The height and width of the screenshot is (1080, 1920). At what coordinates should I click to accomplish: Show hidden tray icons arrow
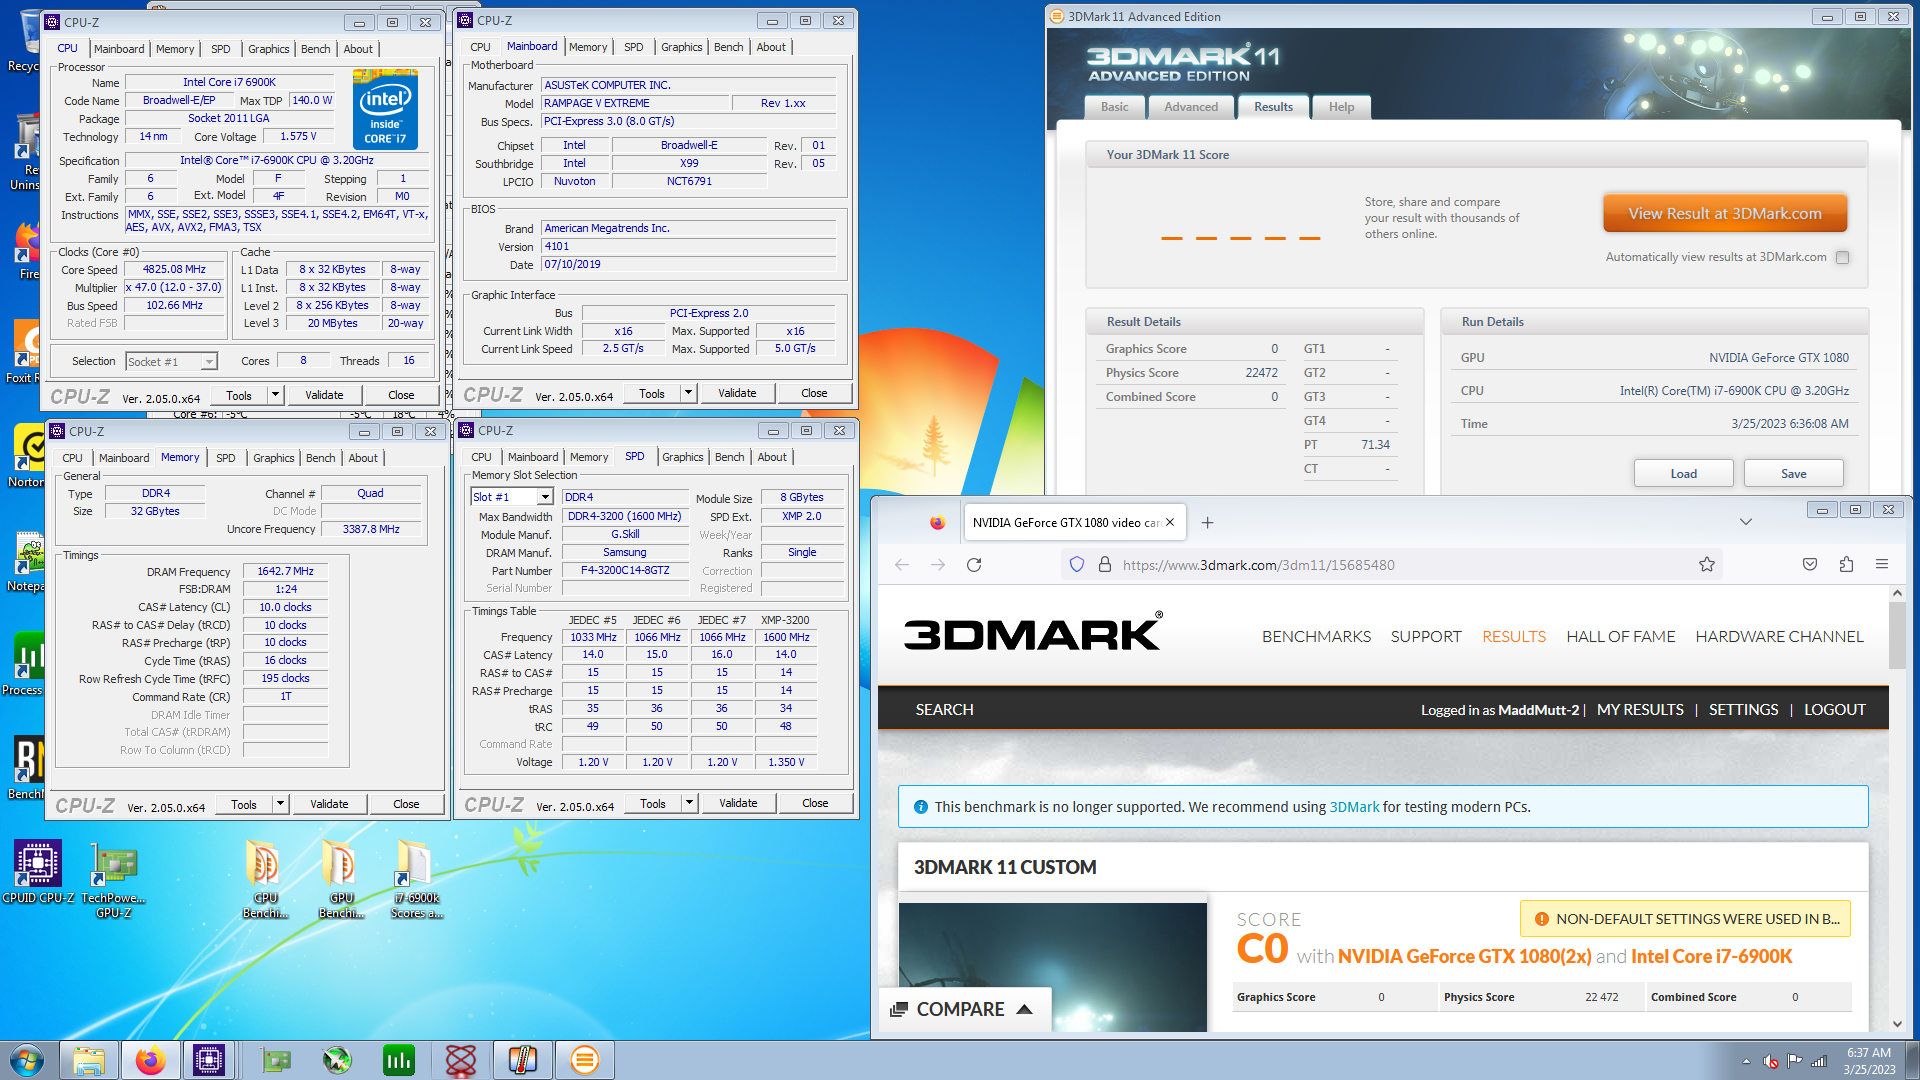click(1746, 1062)
